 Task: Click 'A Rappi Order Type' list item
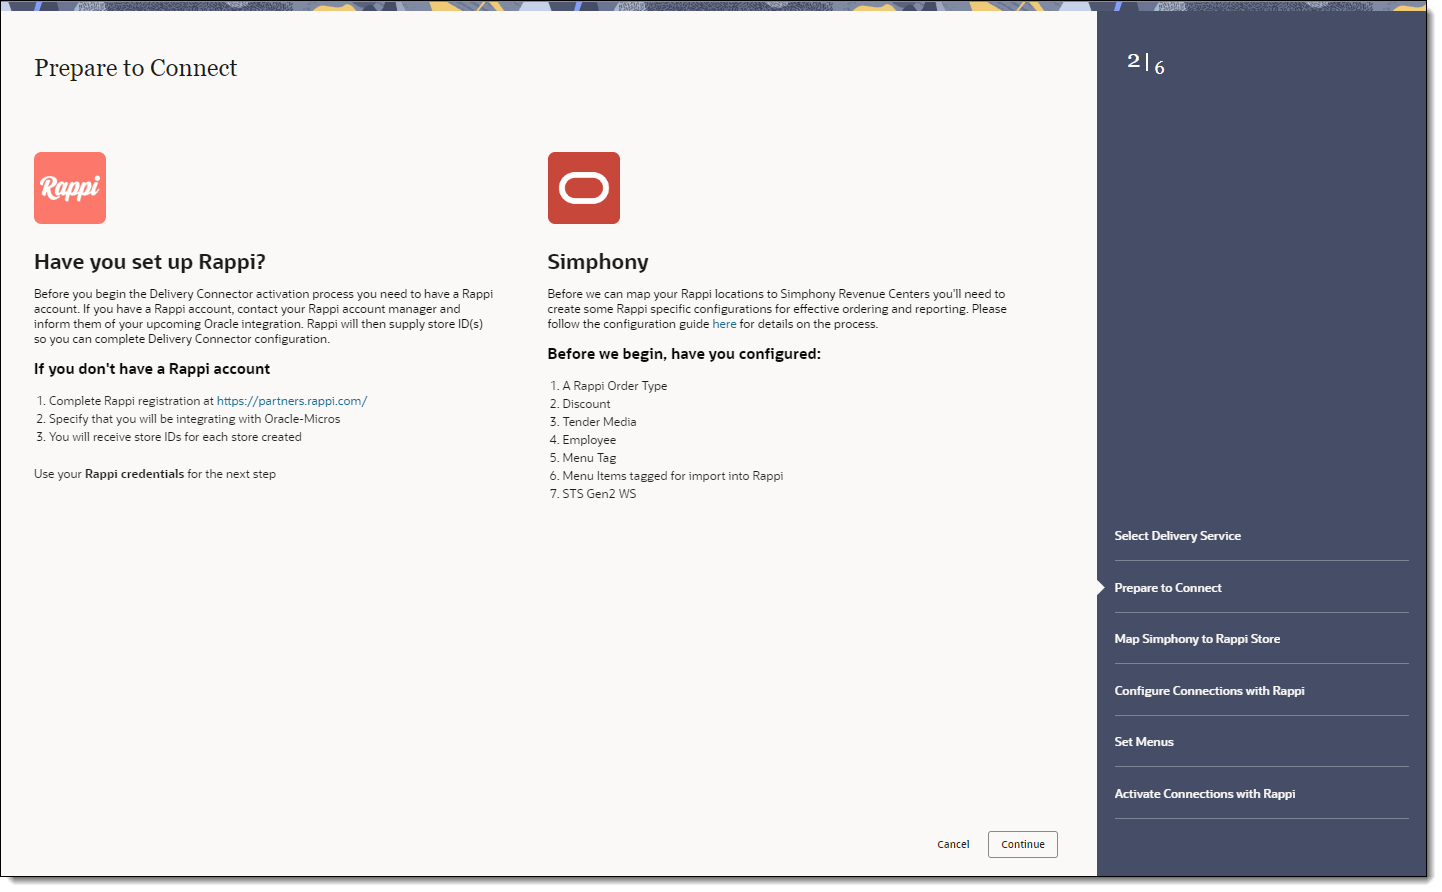coord(614,386)
